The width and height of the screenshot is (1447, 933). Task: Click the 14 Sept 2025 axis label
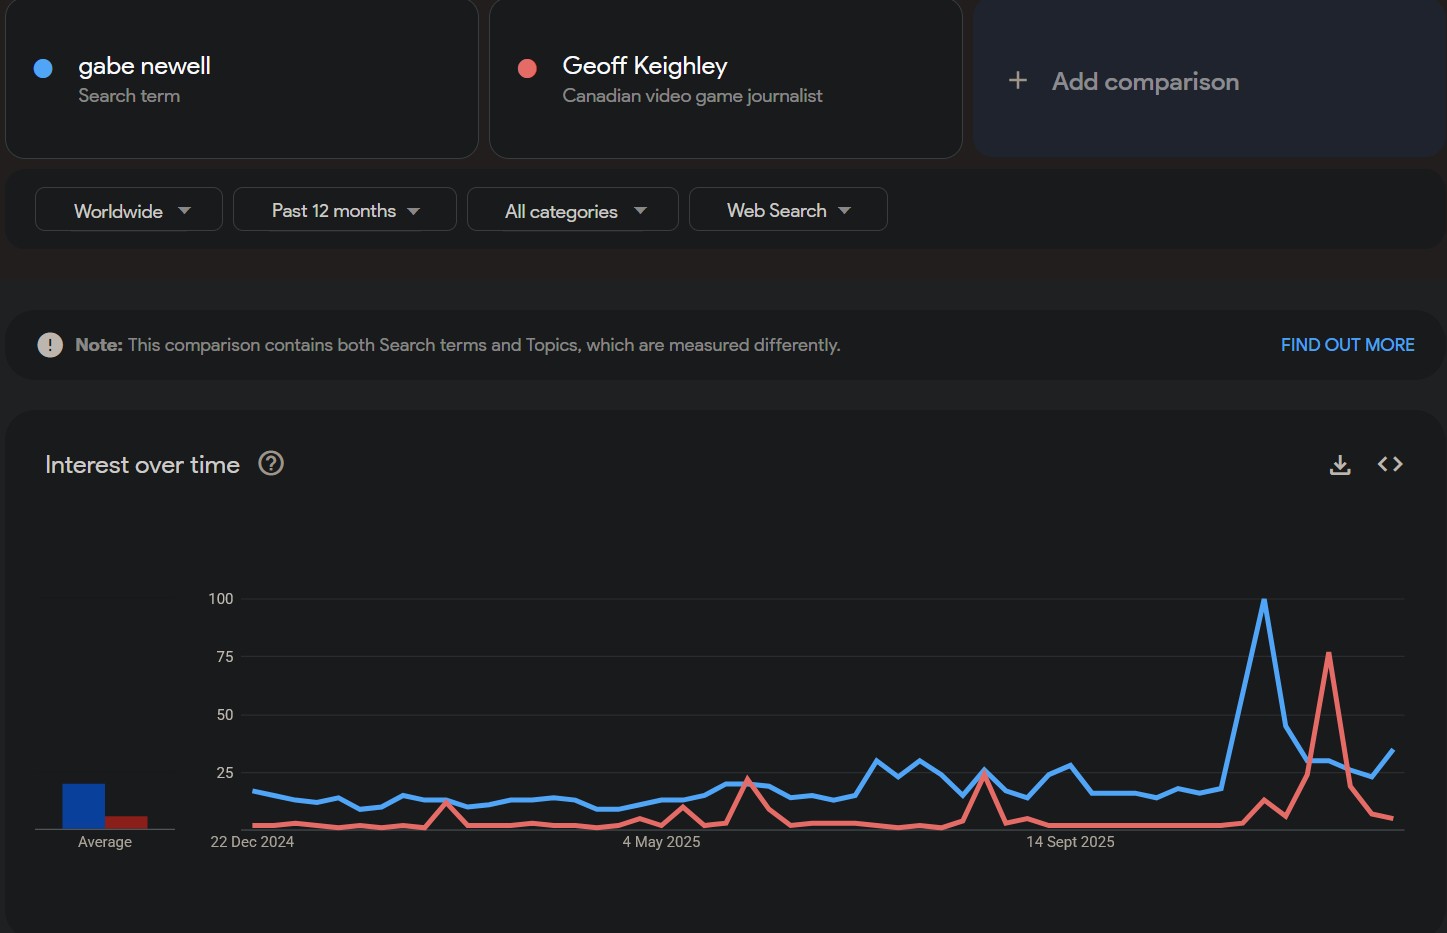tap(1070, 842)
